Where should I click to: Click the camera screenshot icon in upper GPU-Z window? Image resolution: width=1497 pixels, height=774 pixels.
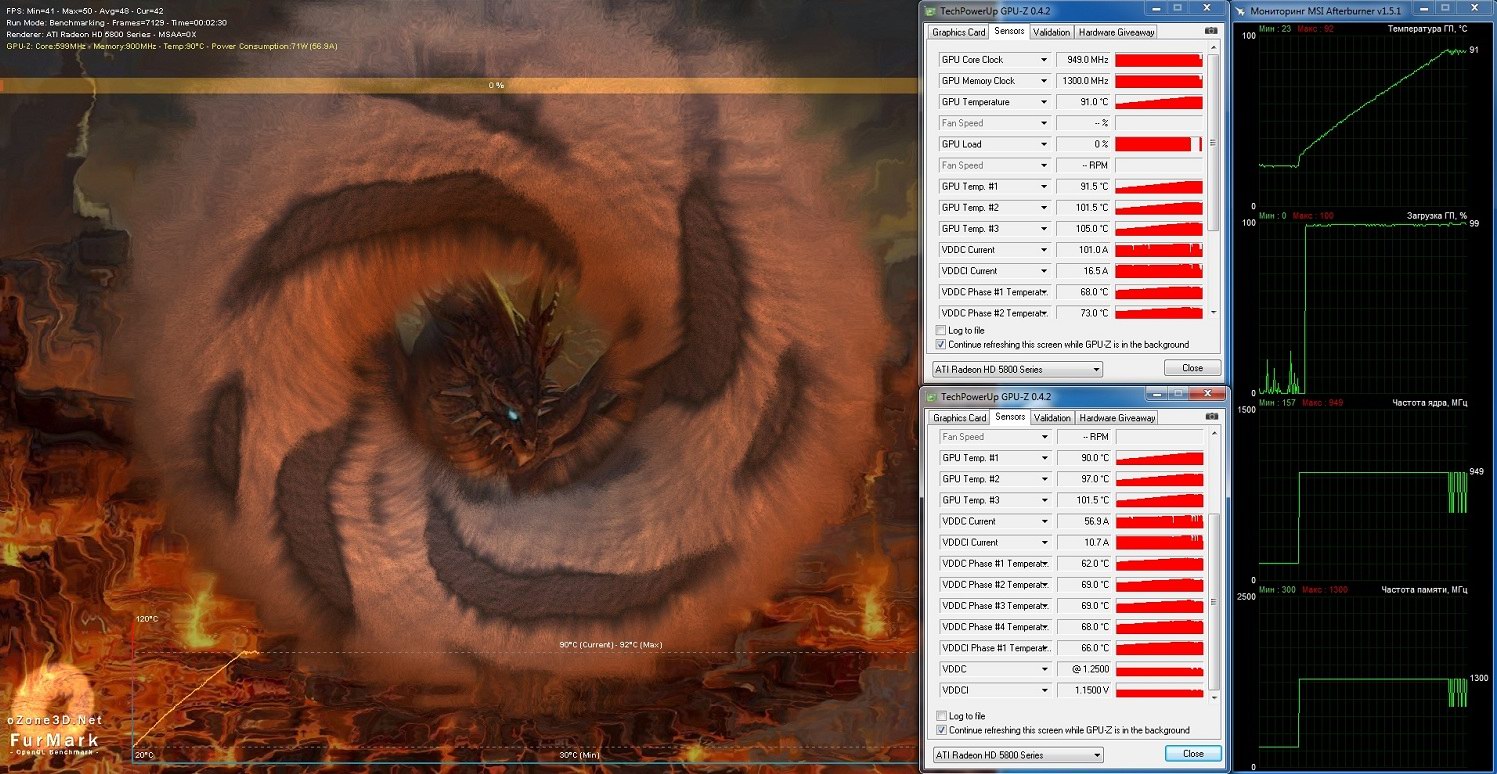coord(1211,32)
